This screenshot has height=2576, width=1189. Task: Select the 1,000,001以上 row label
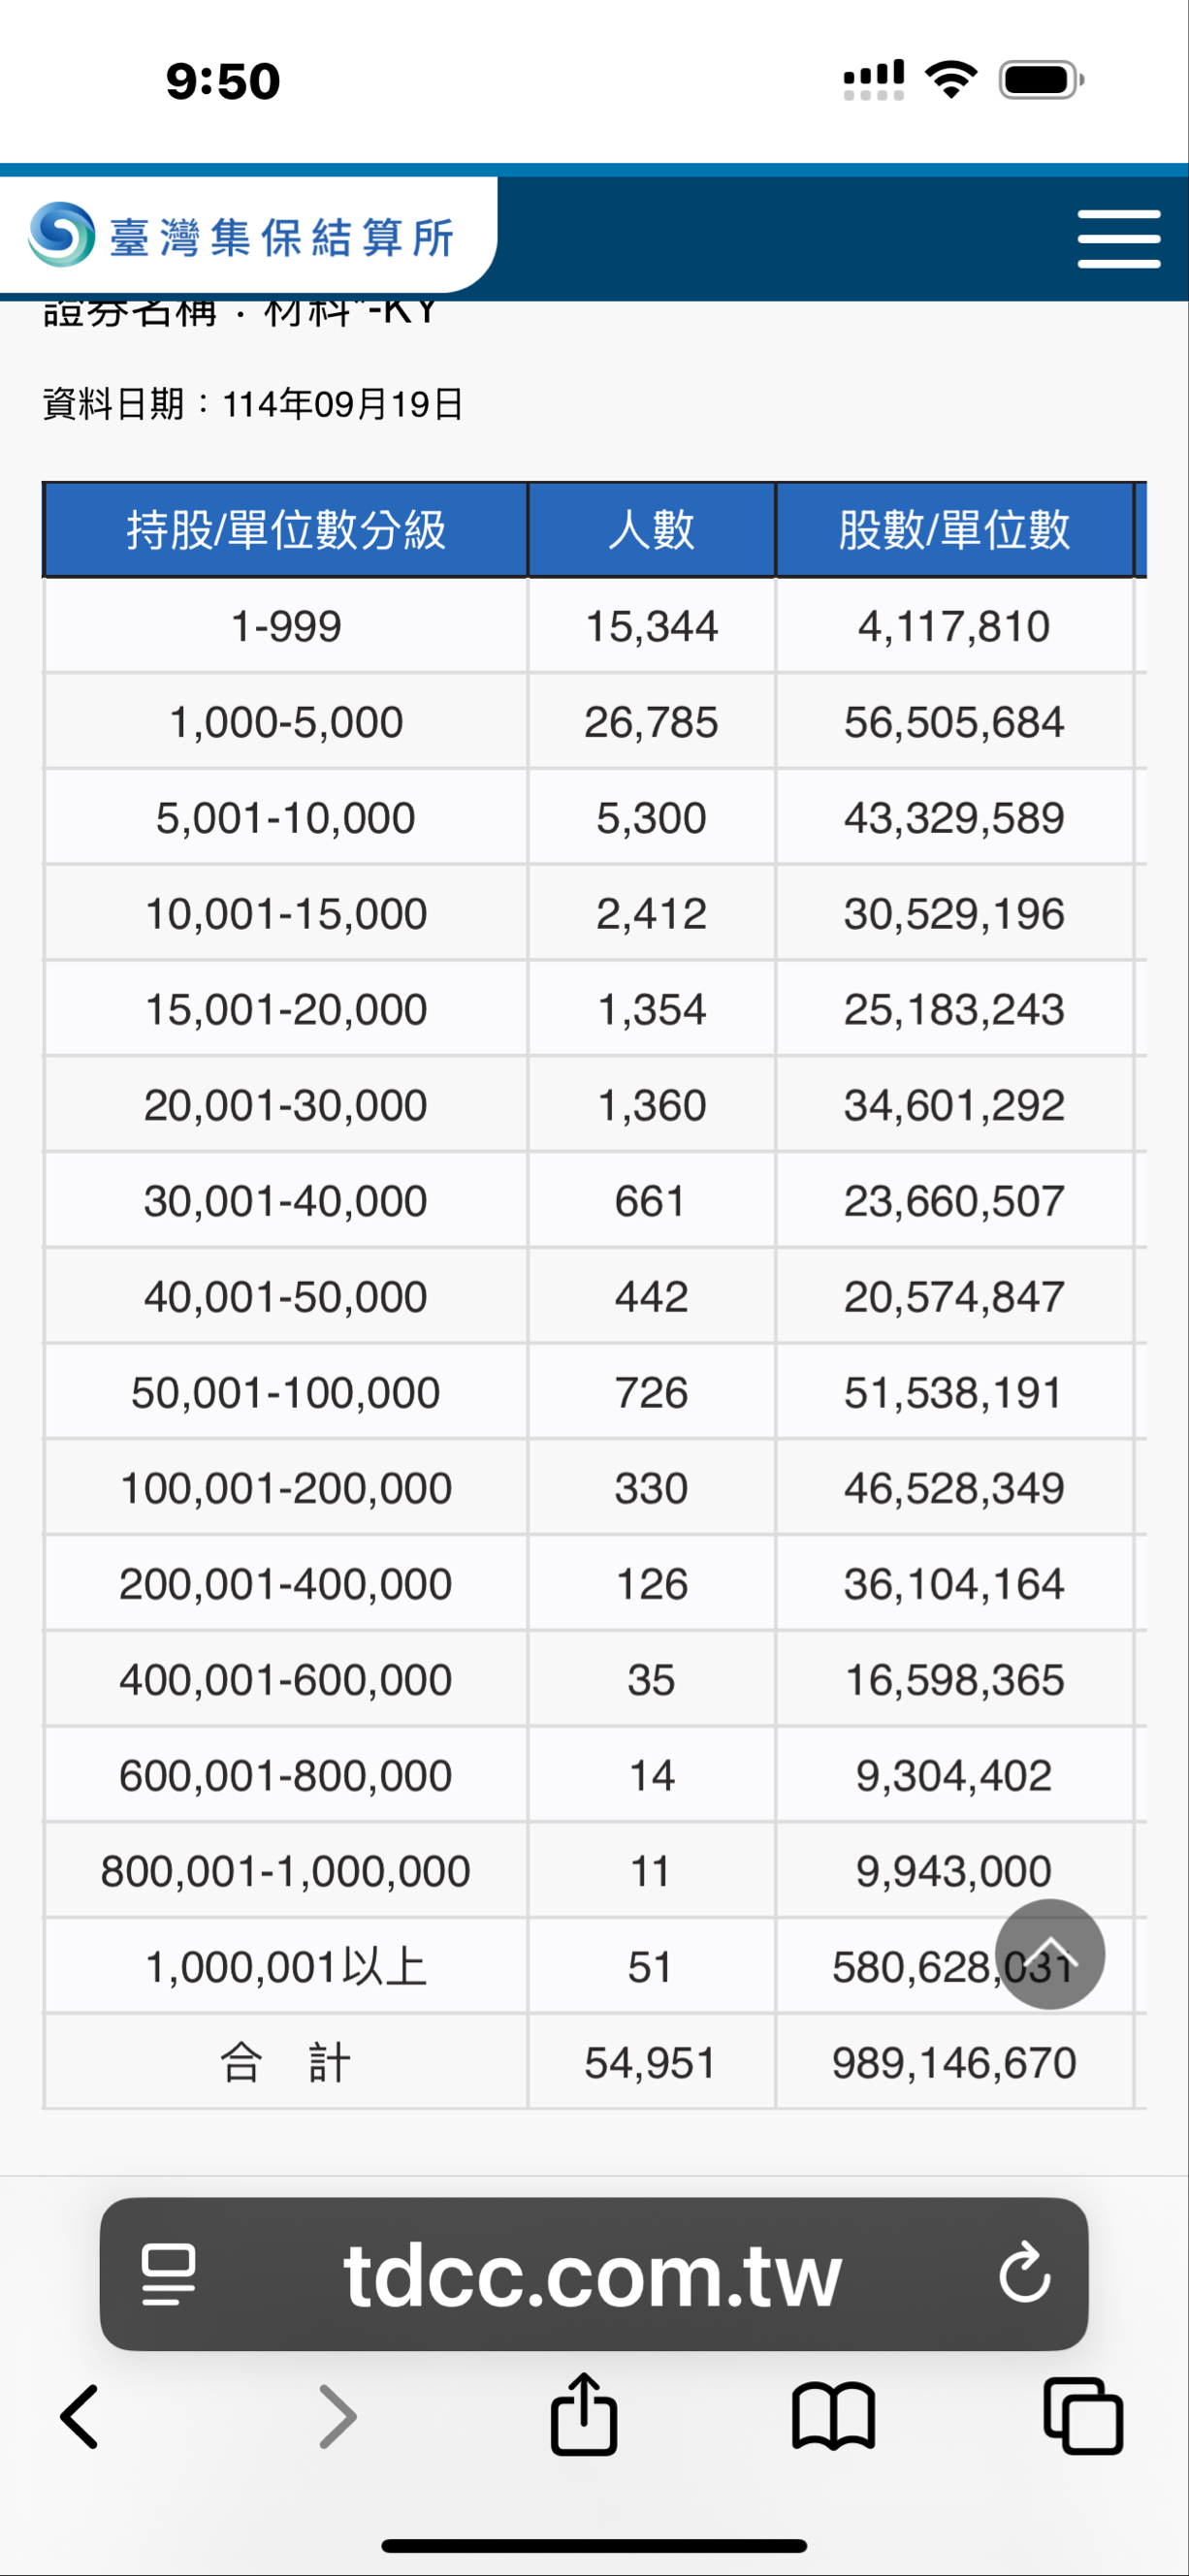point(286,1967)
